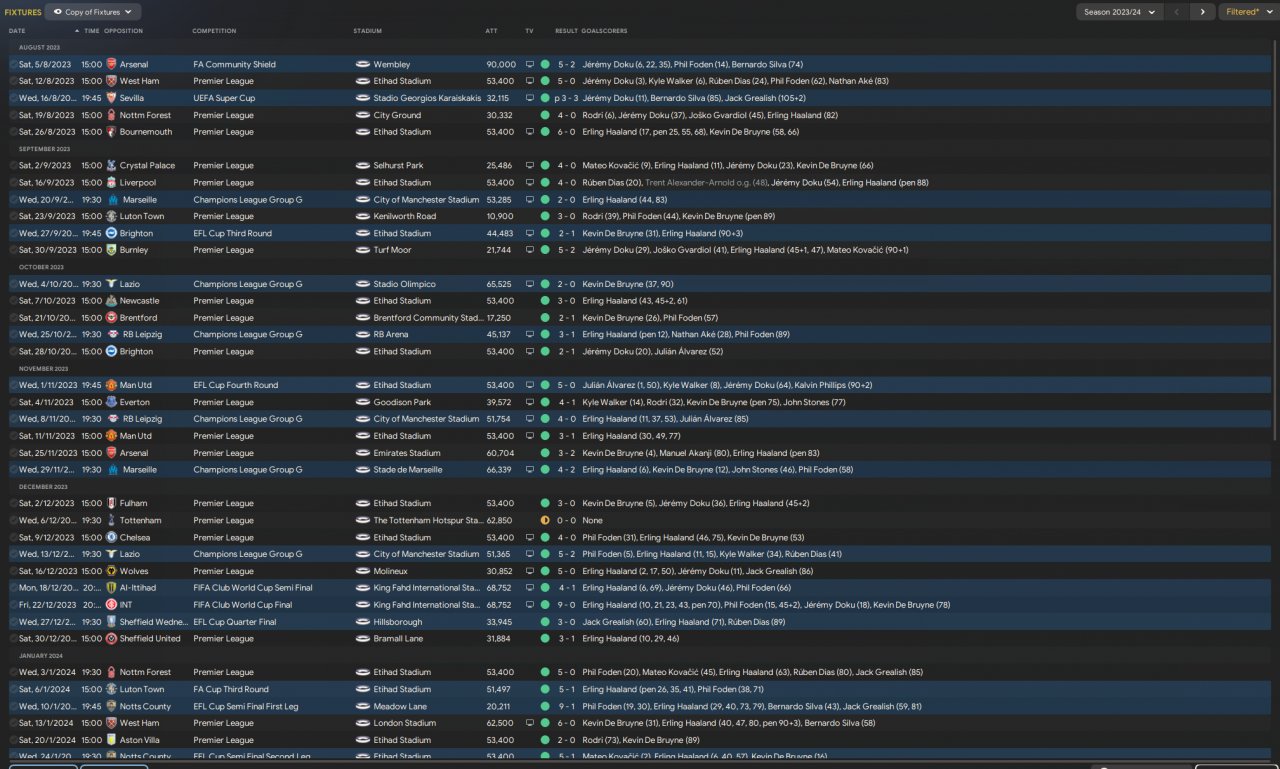The image size is (1280, 769).
Task: Tick the select circle for the Bournemouth fixture
Action: pos(14,132)
